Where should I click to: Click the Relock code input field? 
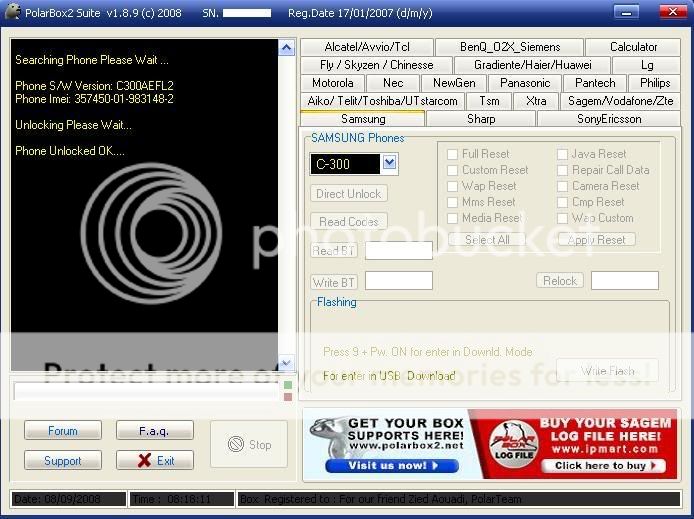click(x=625, y=281)
